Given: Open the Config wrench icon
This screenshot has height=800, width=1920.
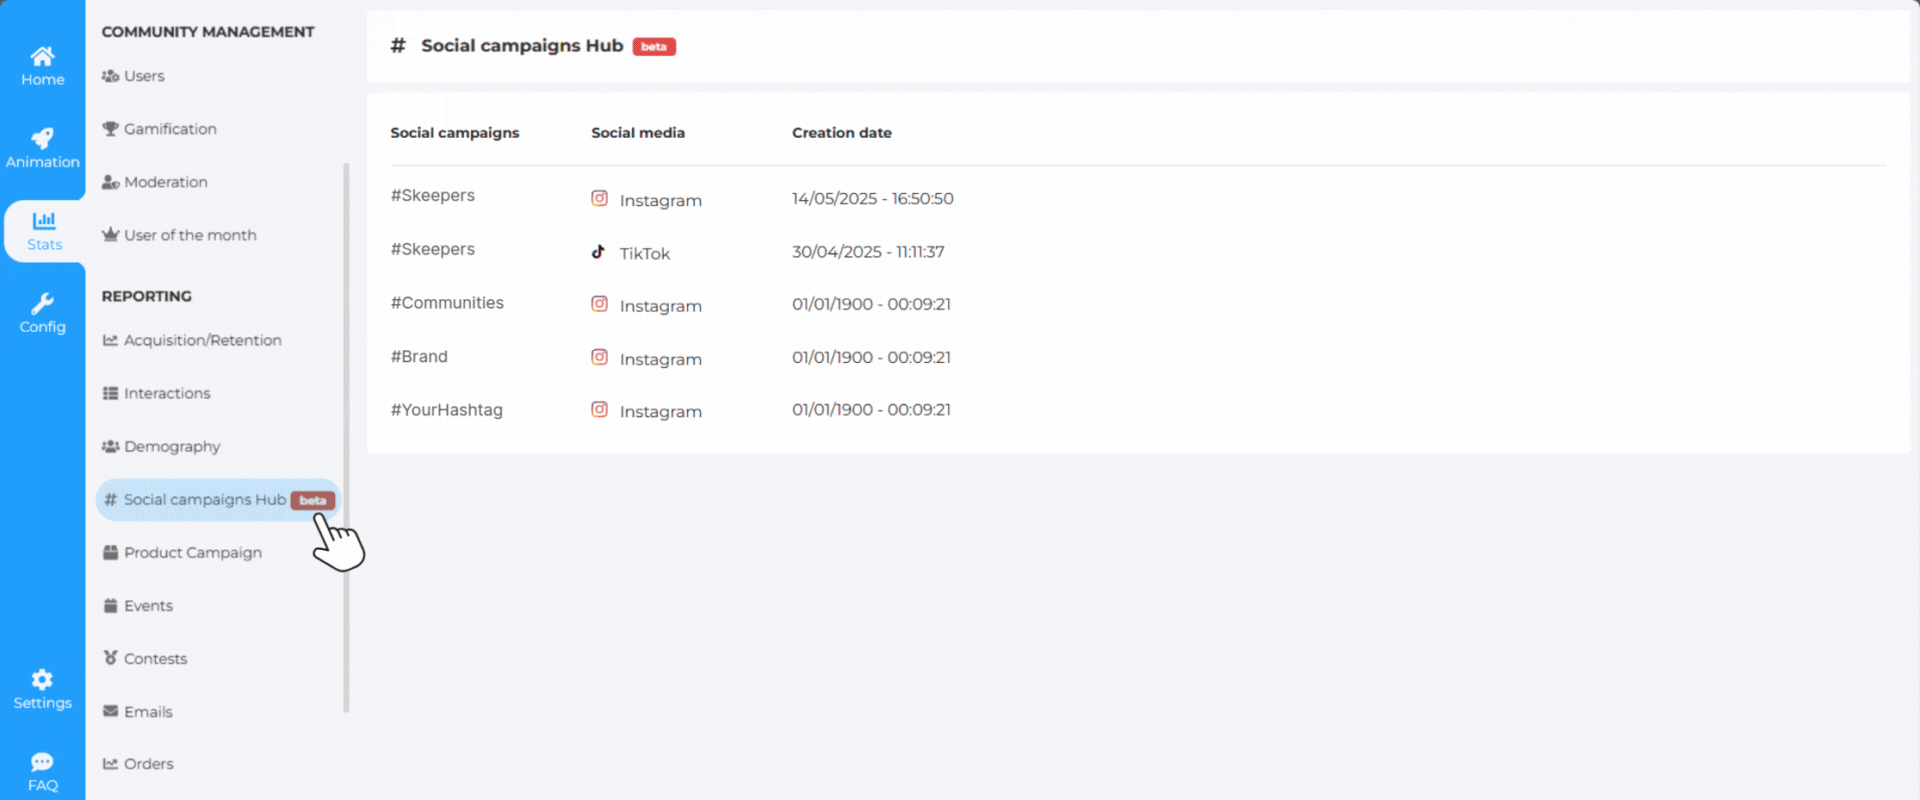Looking at the screenshot, I should pos(42,304).
